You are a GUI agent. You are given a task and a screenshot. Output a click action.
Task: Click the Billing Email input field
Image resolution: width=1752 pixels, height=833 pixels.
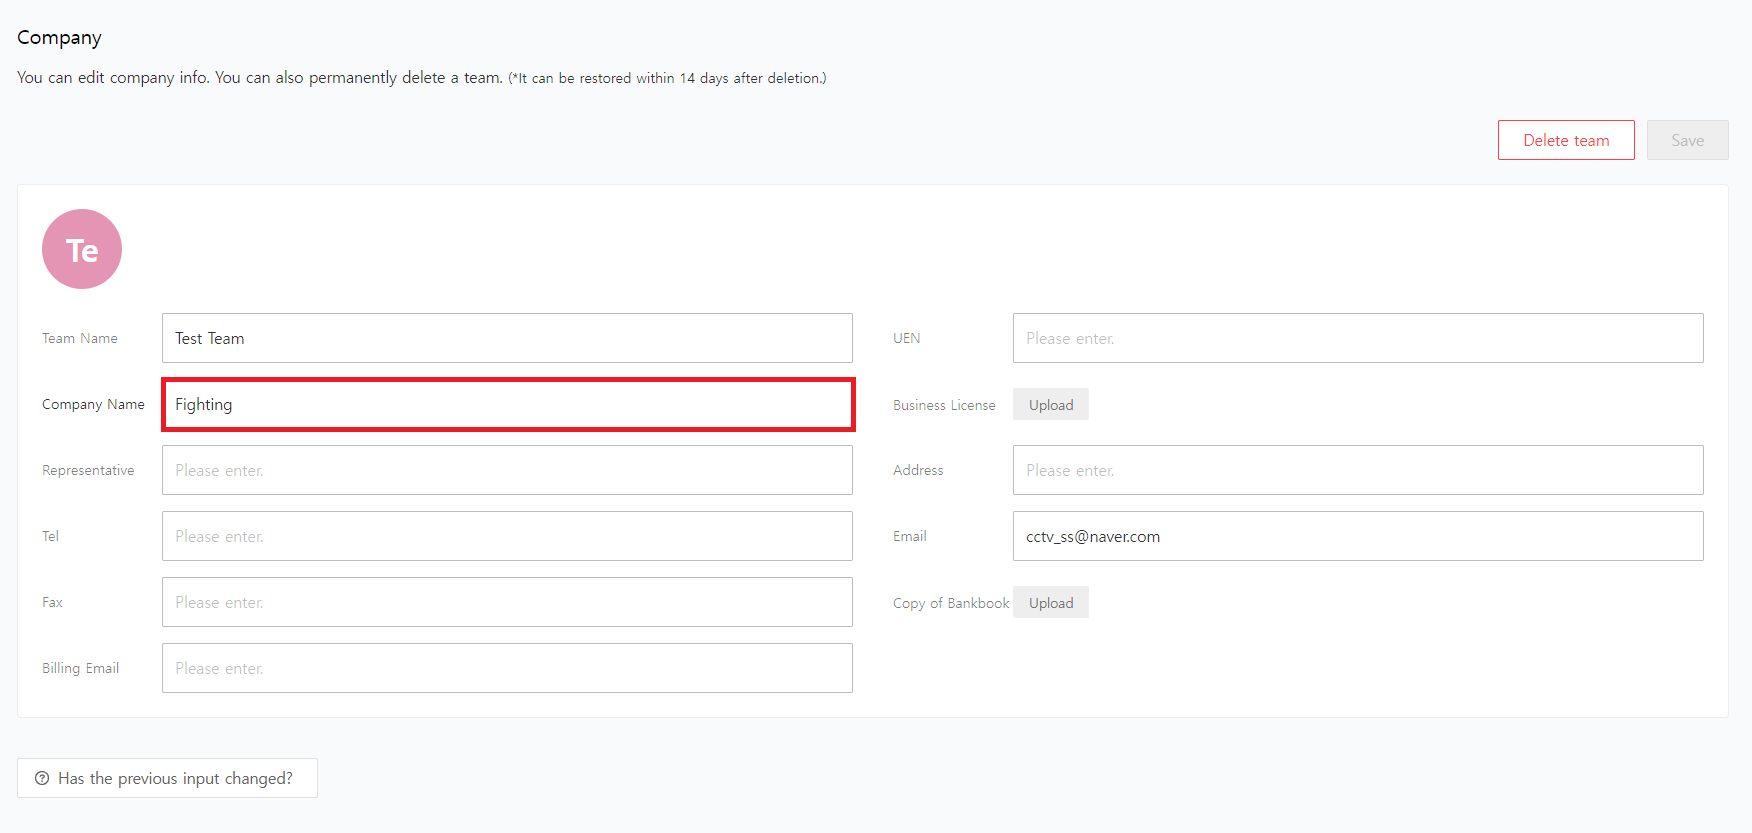pos(507,668)
